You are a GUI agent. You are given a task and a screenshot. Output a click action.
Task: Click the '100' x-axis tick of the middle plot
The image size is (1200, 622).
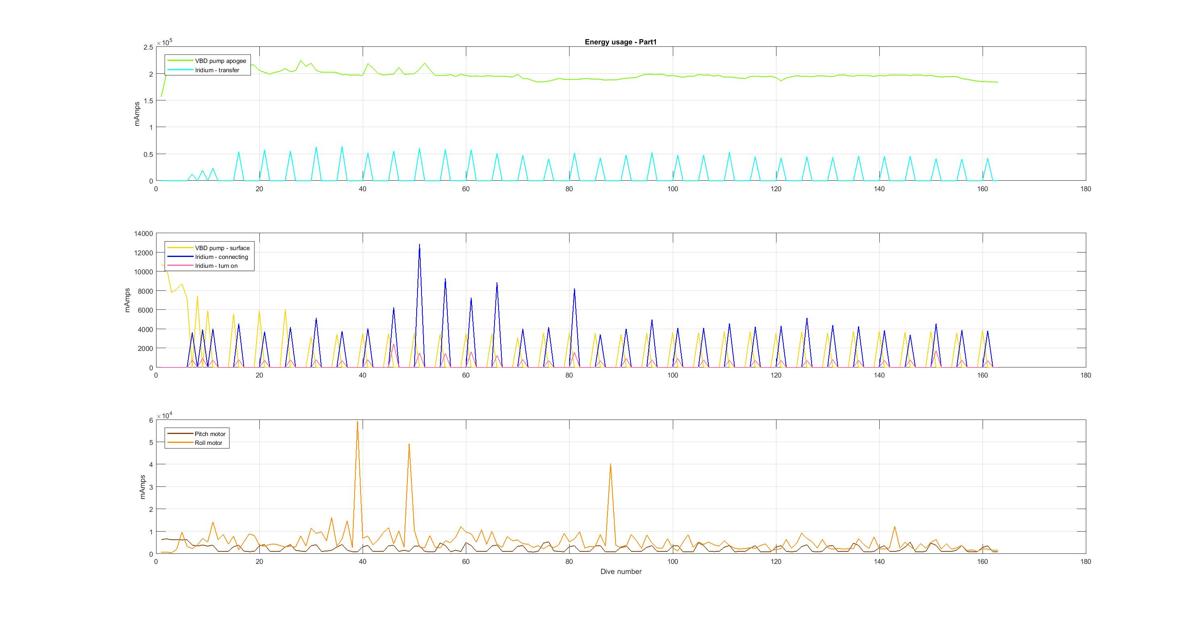click(x=672, y=375)
